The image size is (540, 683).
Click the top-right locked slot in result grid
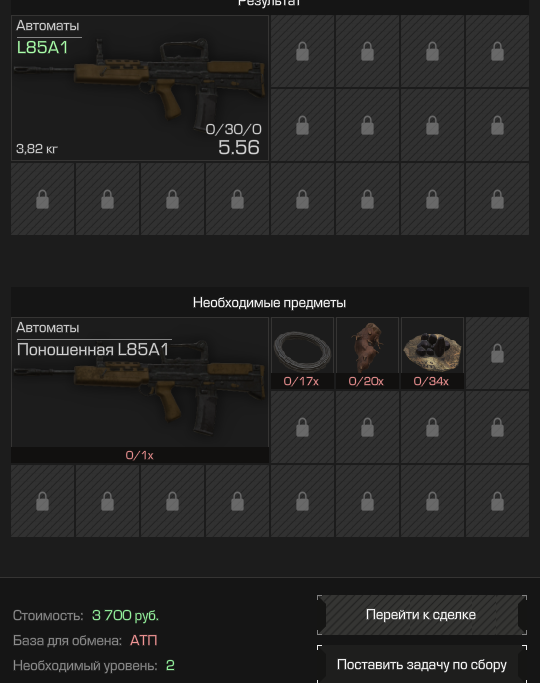[x=497, y=51]
